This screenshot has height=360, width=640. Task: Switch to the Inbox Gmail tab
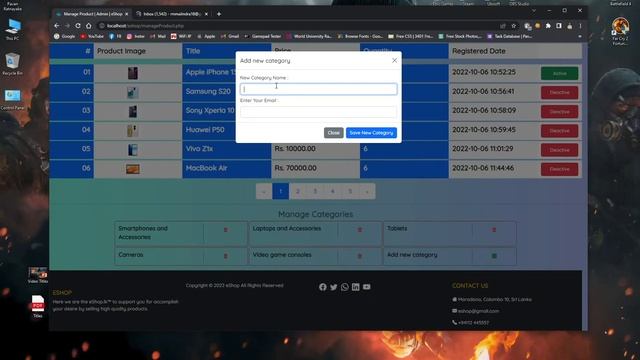[171, 14]
